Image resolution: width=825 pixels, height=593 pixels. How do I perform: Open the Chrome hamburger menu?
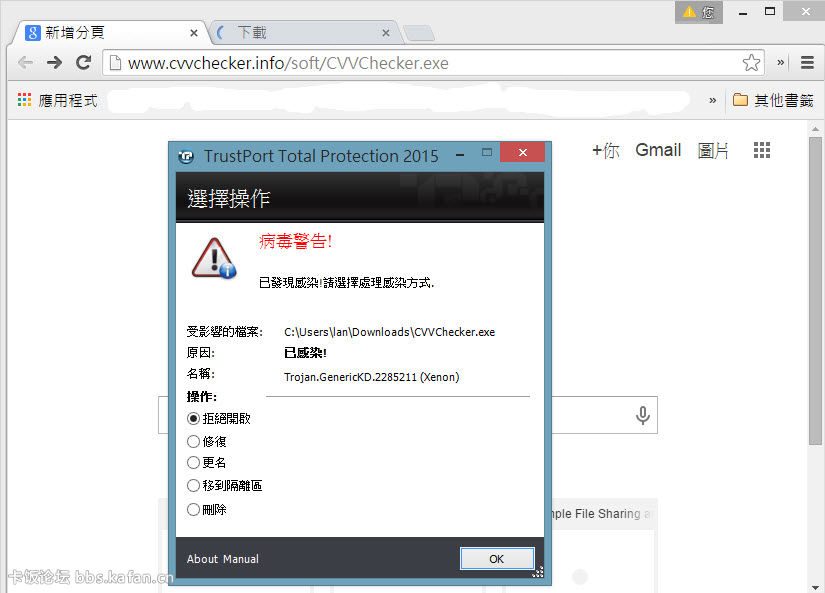[807, 63]
